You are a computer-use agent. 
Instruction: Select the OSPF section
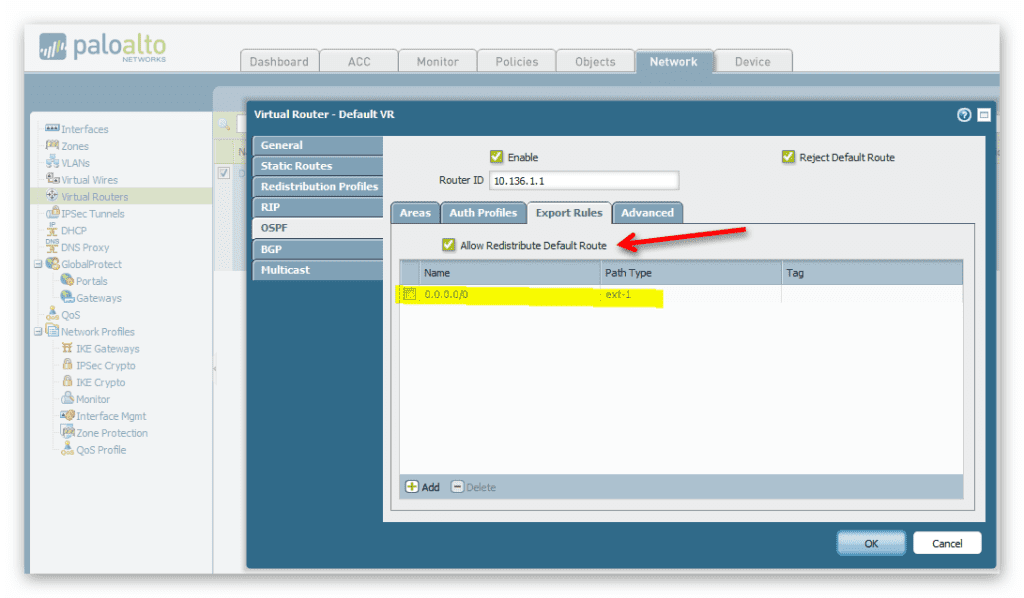(318, 228)
